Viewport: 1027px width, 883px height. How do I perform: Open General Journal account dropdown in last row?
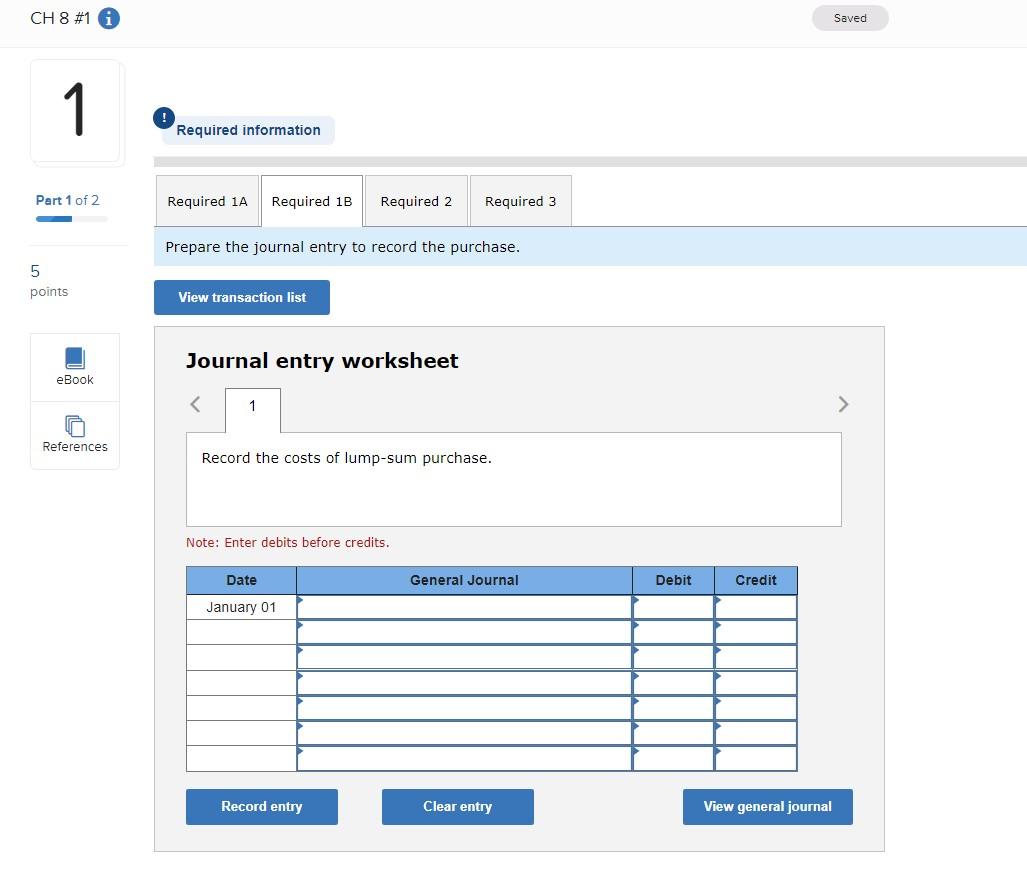pos(464,759)
